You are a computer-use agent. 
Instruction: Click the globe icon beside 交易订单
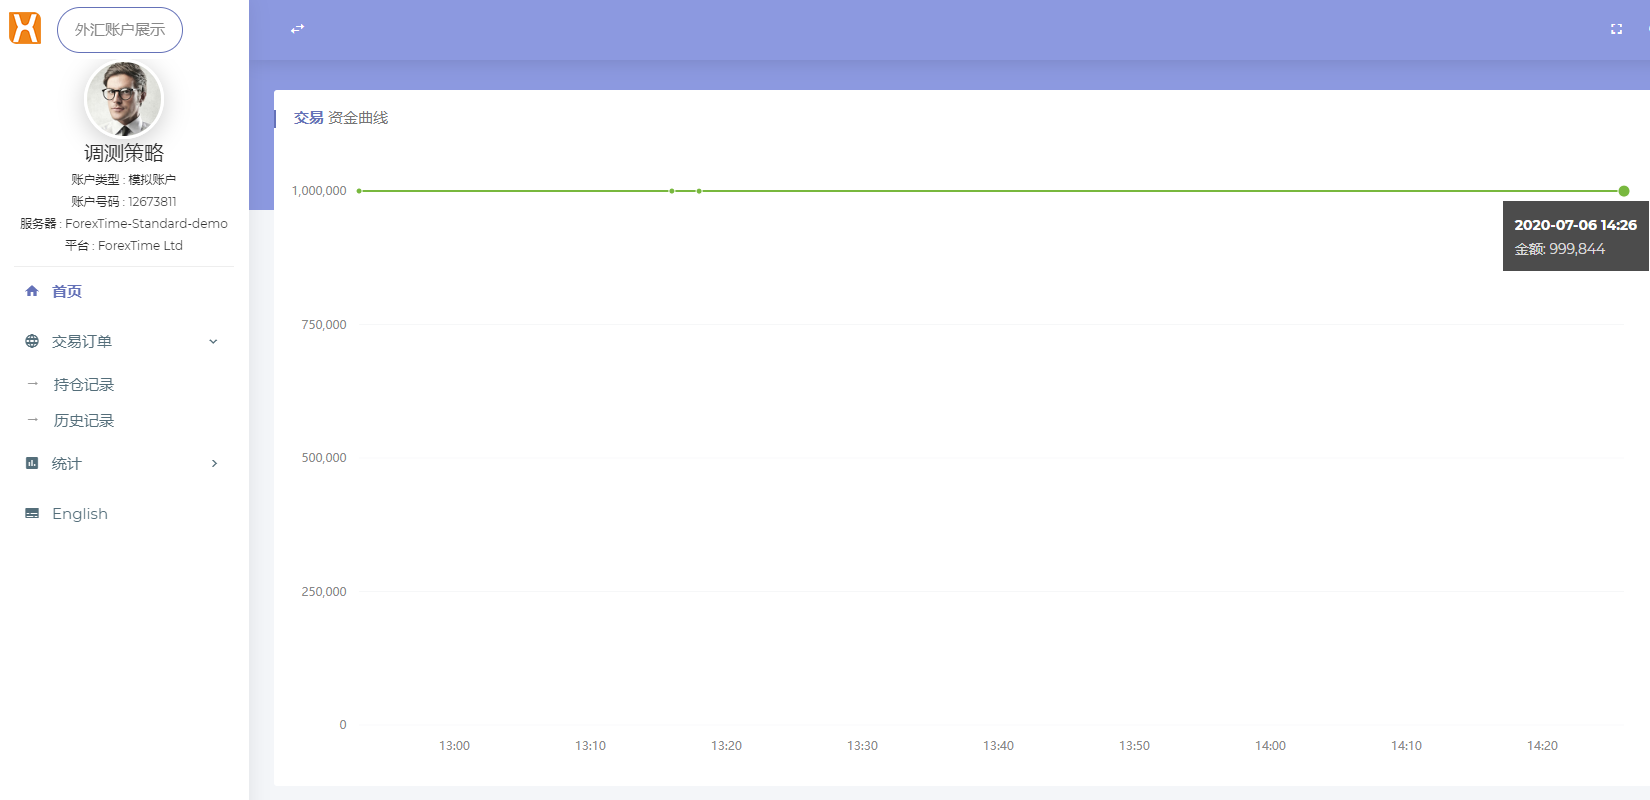click(x=32, y=341)
